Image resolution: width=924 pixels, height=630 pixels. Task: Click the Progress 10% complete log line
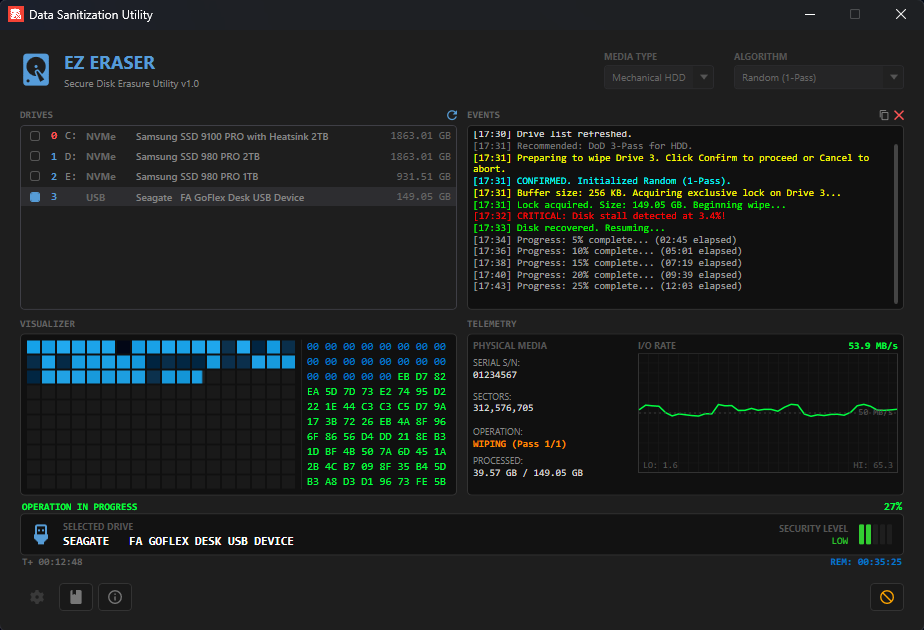pyautogui.click(x=607, y=251)
